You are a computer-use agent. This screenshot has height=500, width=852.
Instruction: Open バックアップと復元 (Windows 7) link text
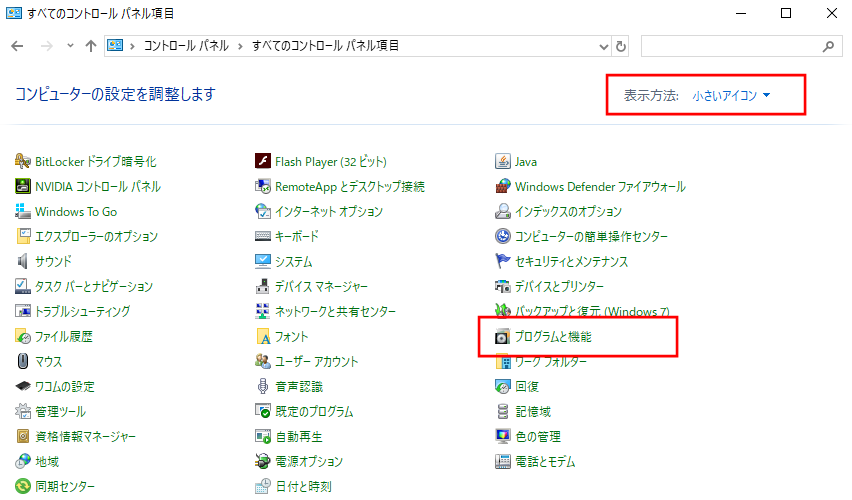[592, 311]
